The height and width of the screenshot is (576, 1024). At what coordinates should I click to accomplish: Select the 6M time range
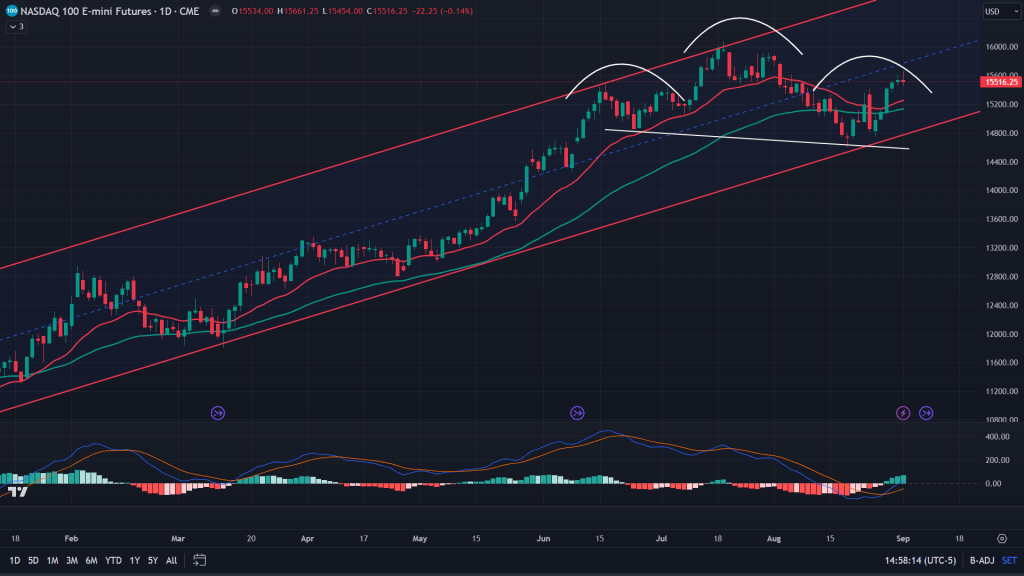click(x=91, y=560)
